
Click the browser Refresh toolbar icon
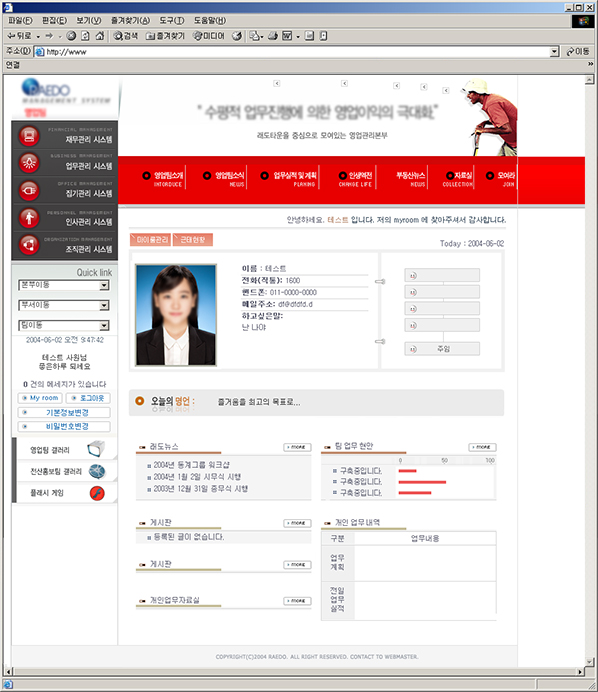[x=86, y=36]
